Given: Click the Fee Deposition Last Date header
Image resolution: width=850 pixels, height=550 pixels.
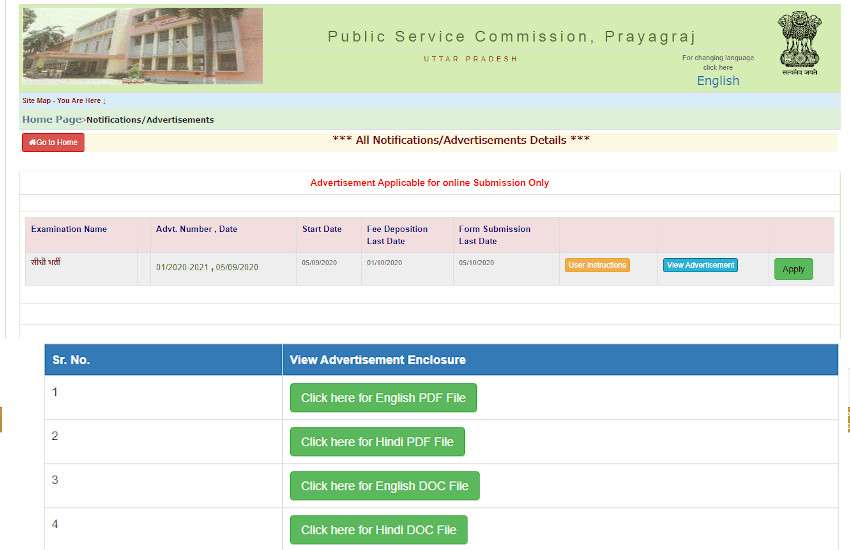Looking at the screenshot, I should coord(397,235).
